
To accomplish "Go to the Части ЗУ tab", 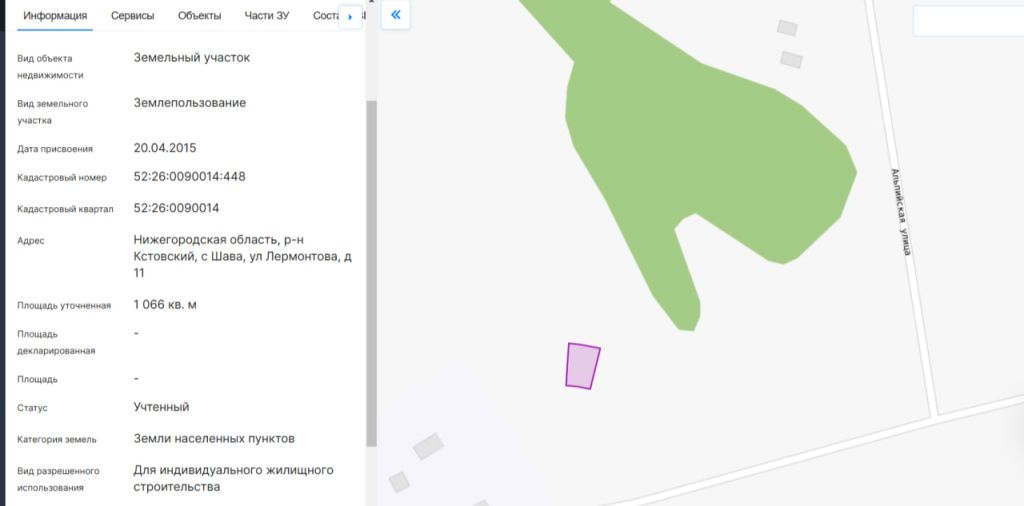I will [267, 16].
